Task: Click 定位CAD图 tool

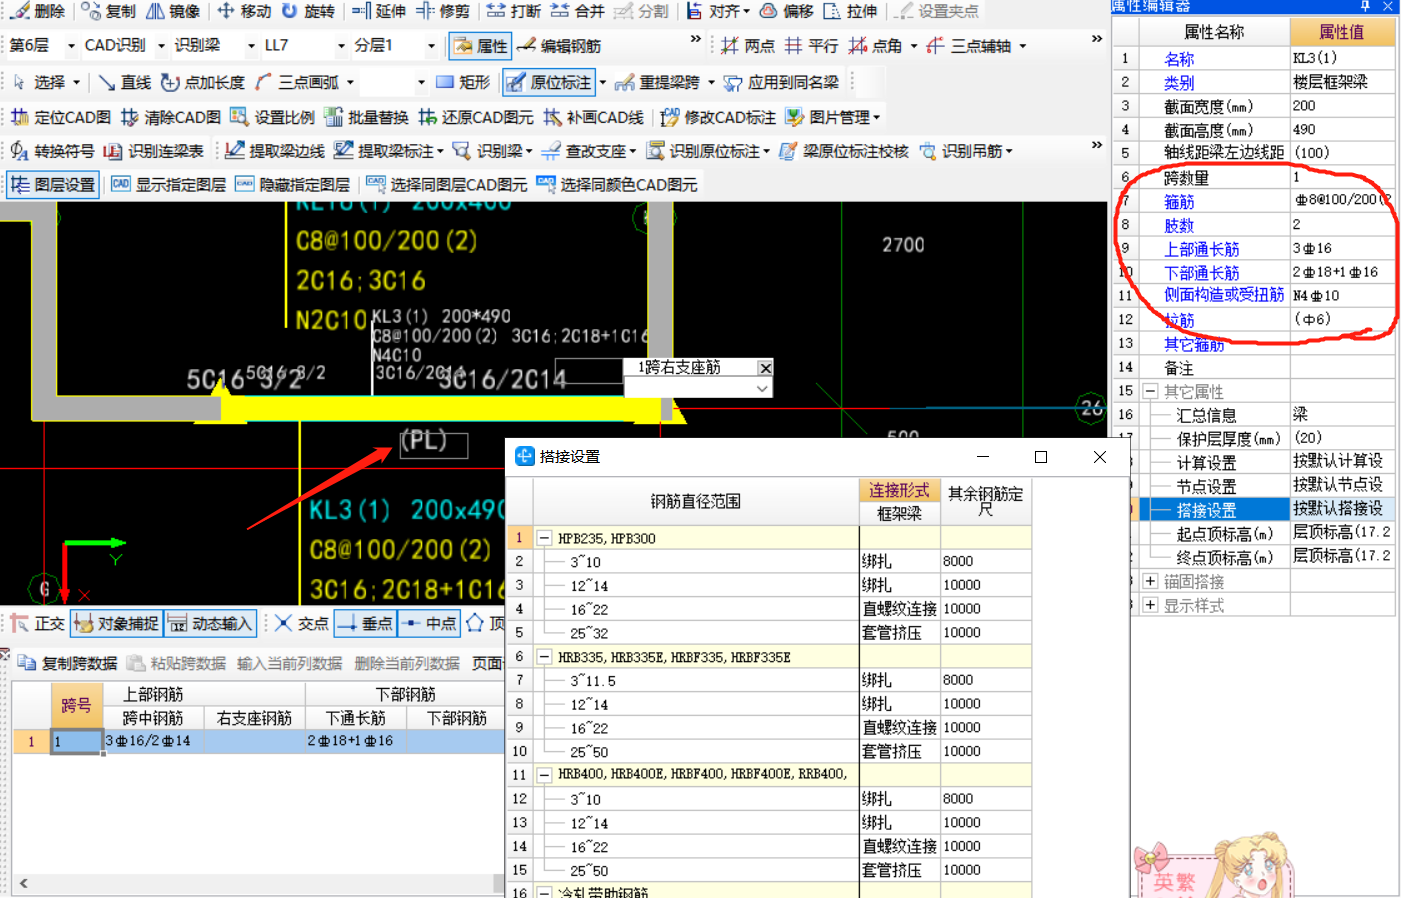Action: (x=61, y=117)
